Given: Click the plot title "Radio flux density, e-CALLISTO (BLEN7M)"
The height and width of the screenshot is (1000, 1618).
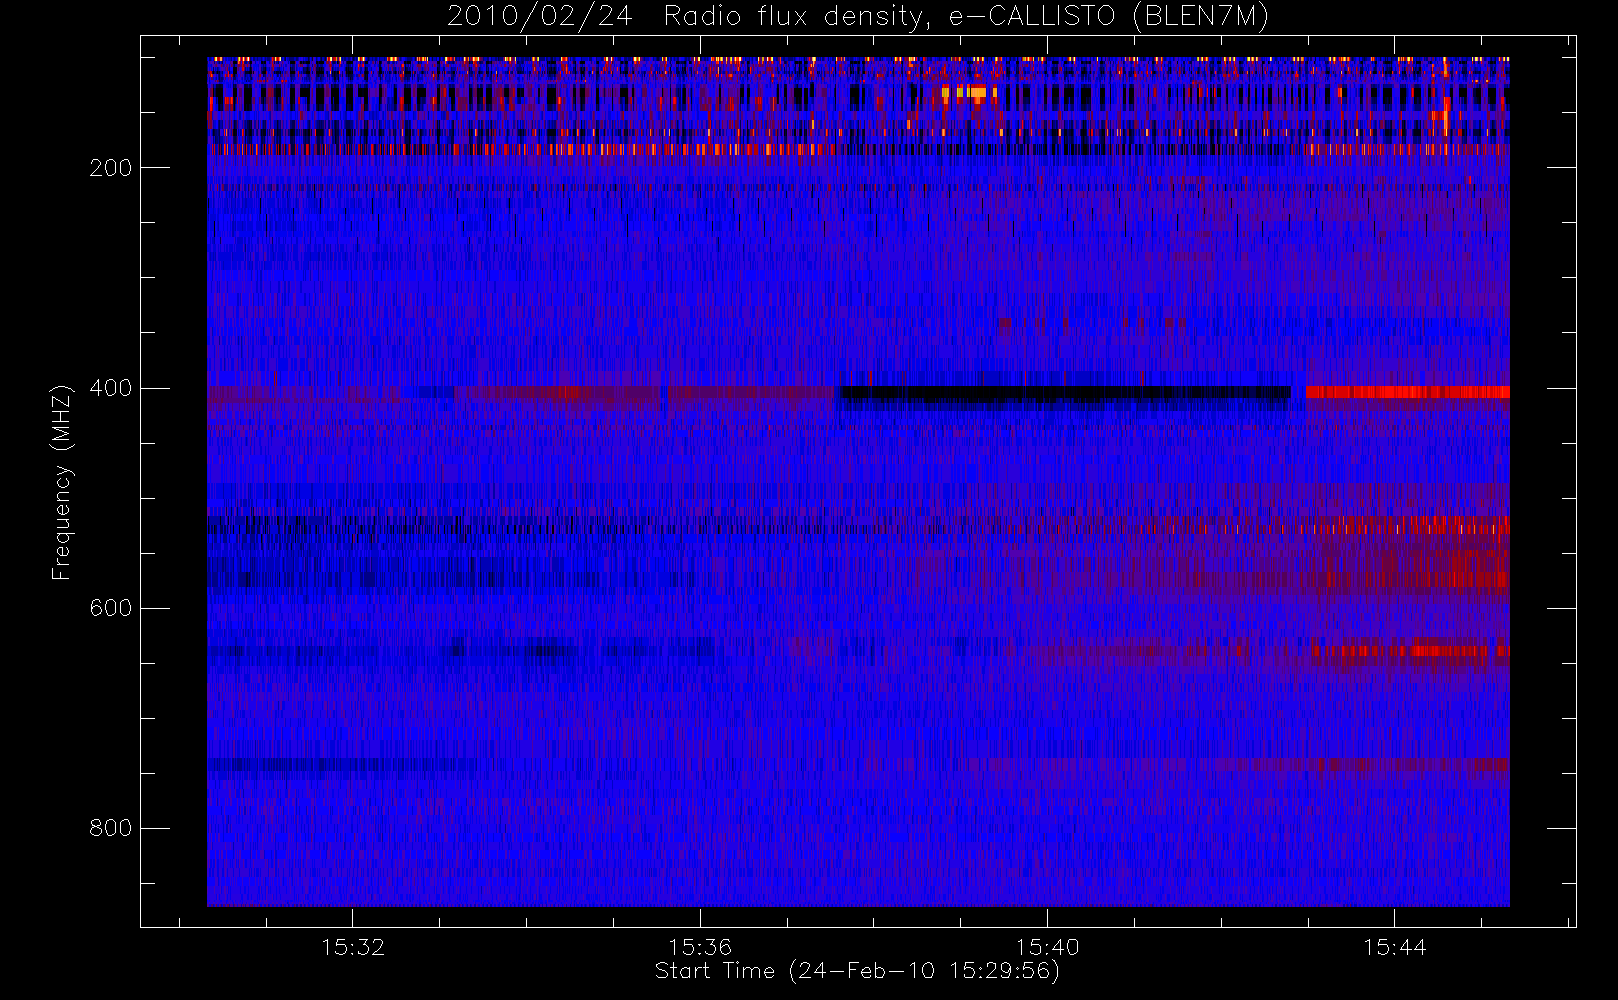Looking at the screenshot, I should 966,16.
